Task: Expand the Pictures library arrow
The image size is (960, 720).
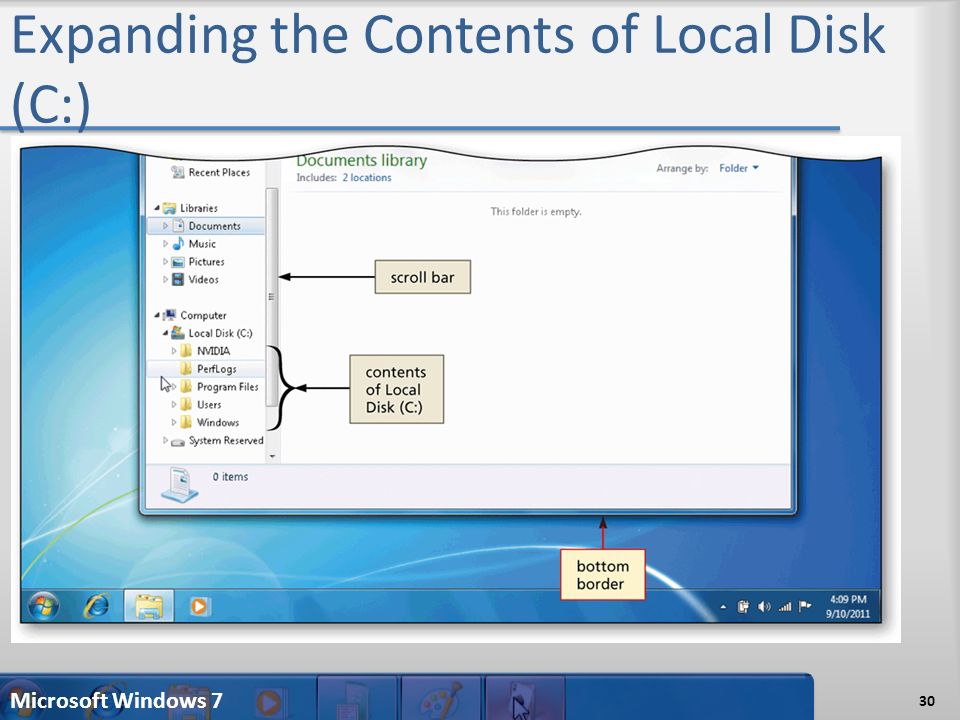Action: pos(165,261)
